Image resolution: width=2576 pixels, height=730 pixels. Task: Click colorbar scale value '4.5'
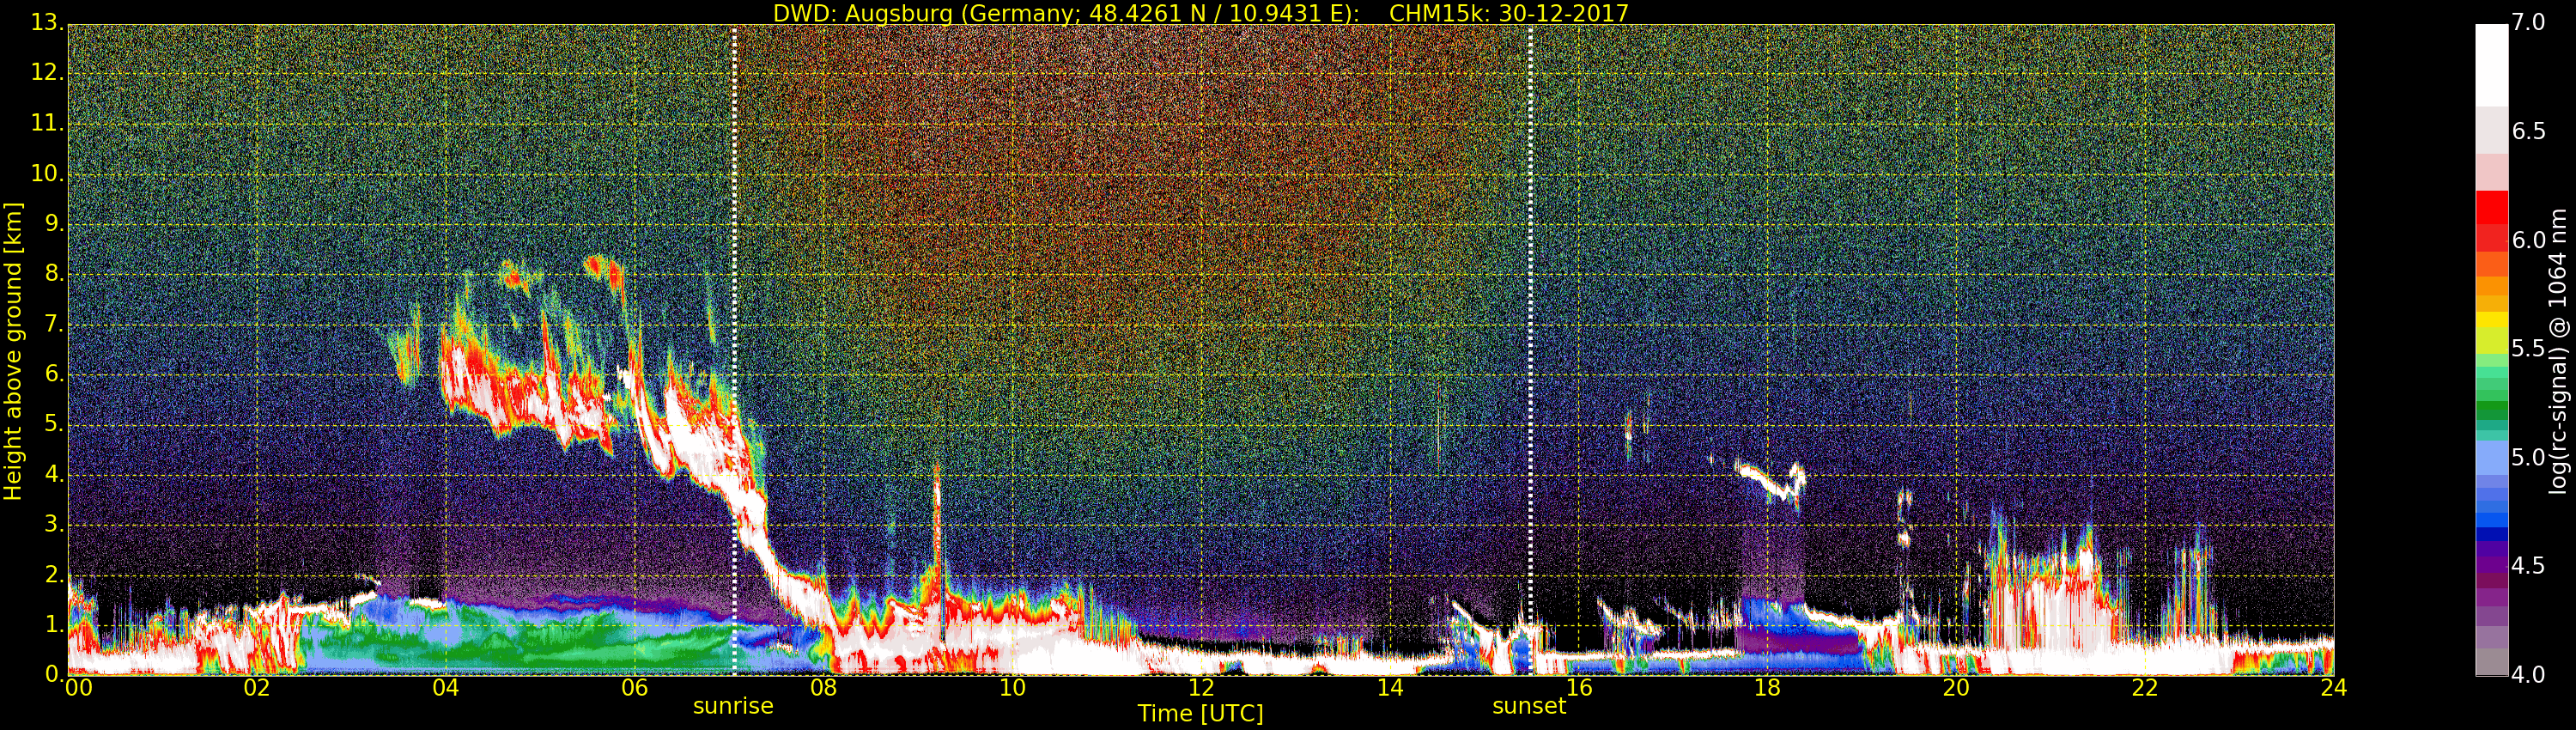point(2528,566)
